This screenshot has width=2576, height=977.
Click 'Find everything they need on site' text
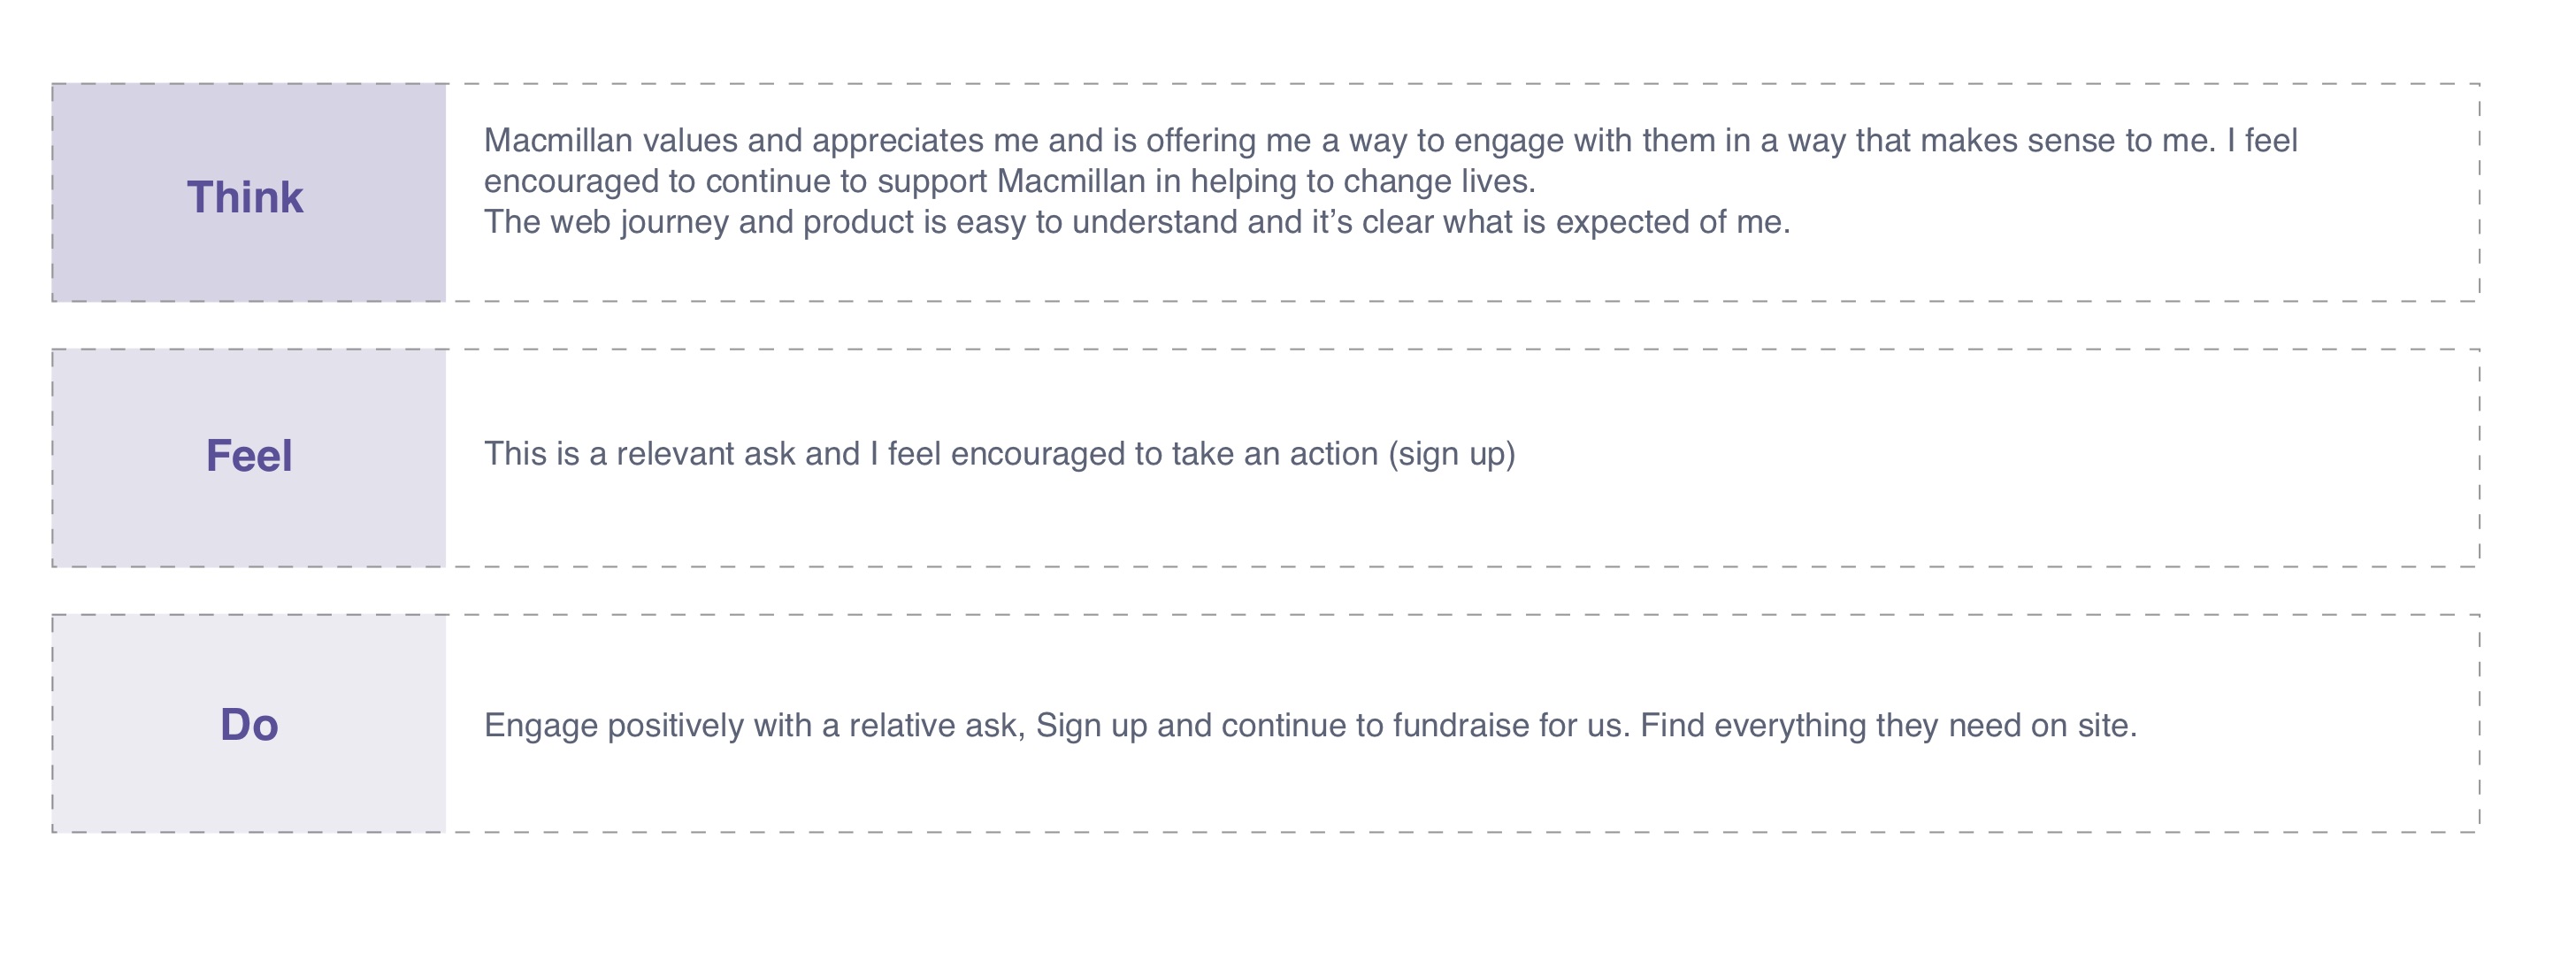(1888, 725)
